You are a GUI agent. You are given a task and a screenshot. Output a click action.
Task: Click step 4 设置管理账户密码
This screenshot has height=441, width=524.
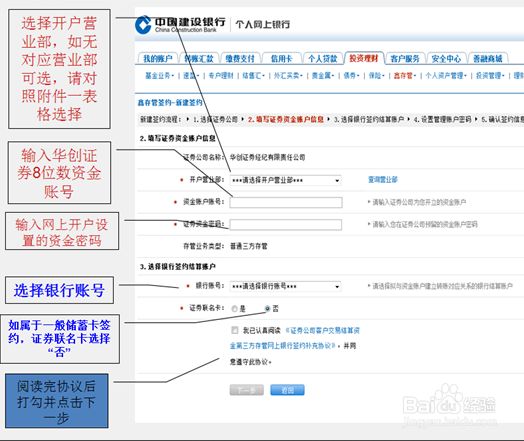[443, 120]
